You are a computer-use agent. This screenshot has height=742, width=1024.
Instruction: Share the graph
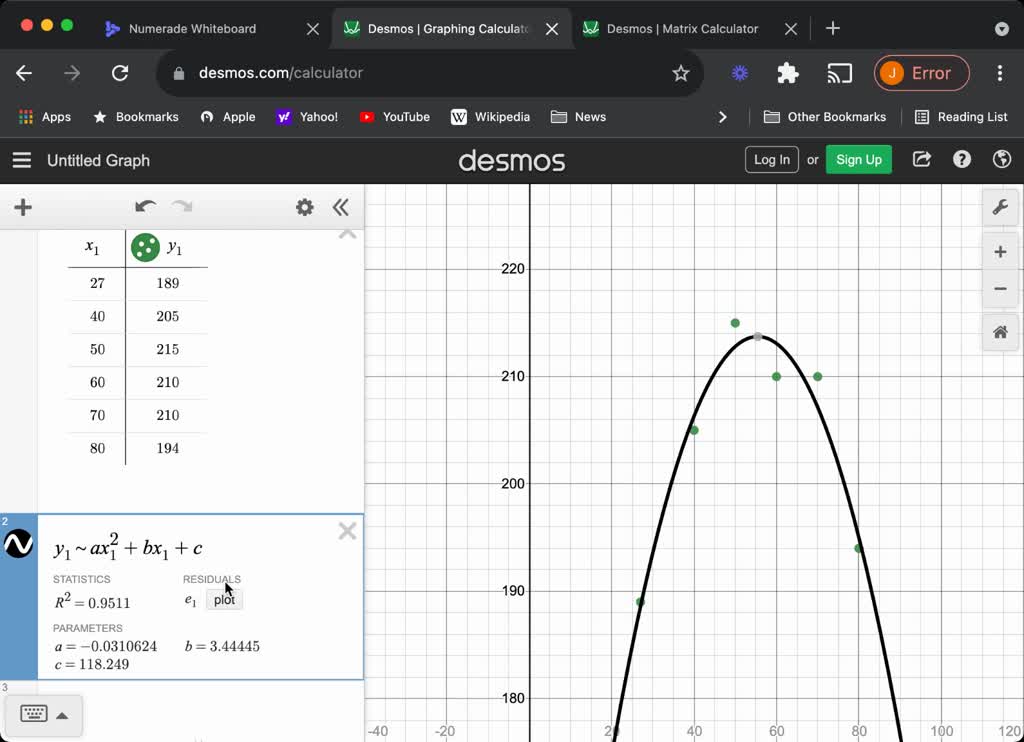(x=921, y=159)
